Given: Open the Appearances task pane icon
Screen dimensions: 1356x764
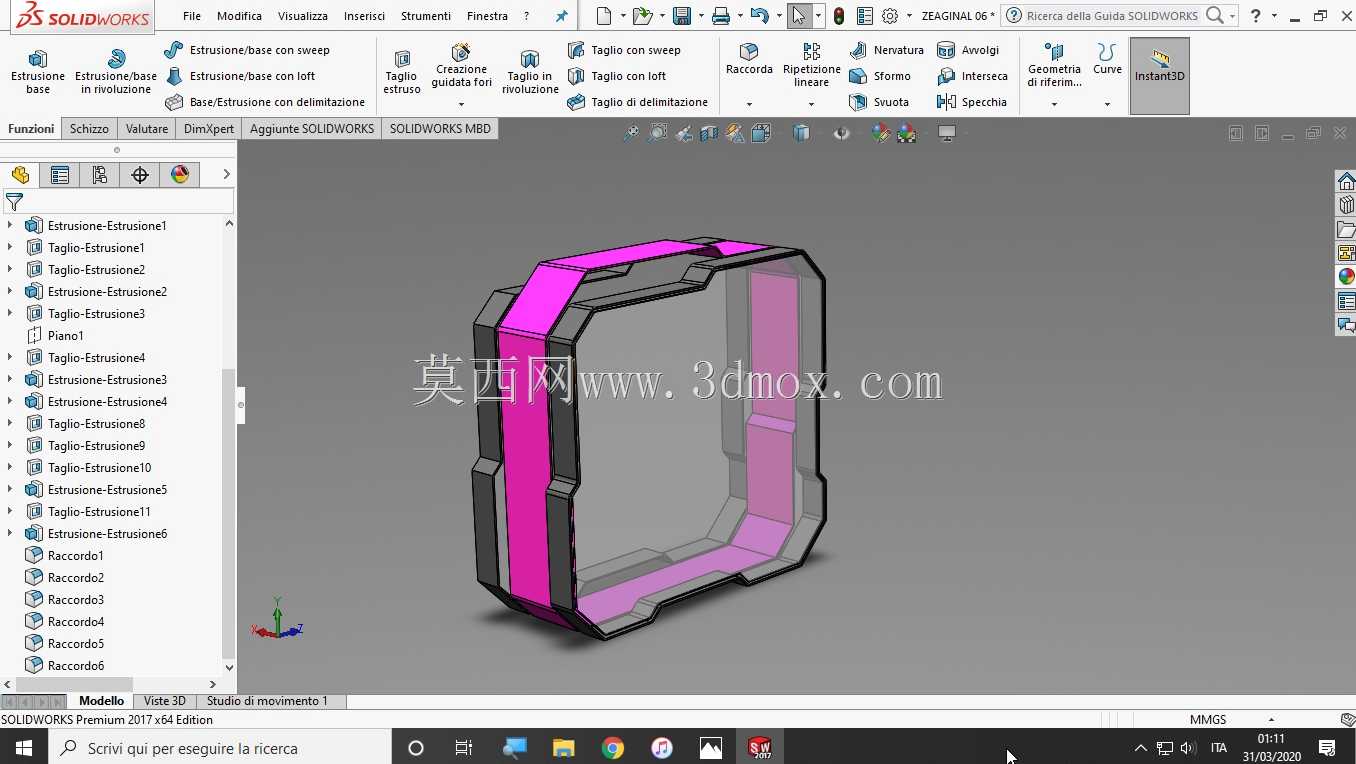Looking at the screenshot, I should click(x=1346, y=277).
